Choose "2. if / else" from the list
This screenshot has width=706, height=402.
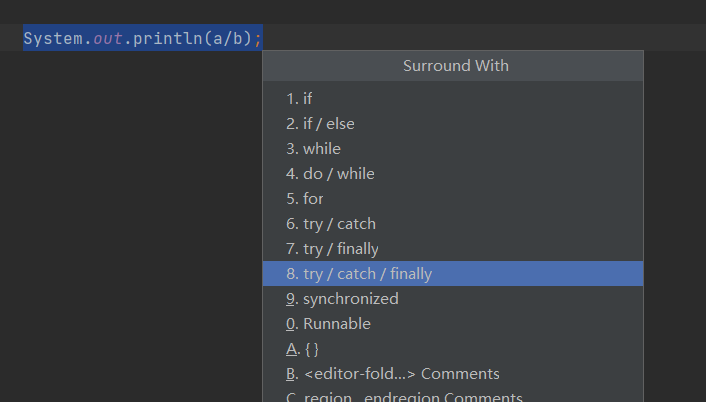(320, 124)
